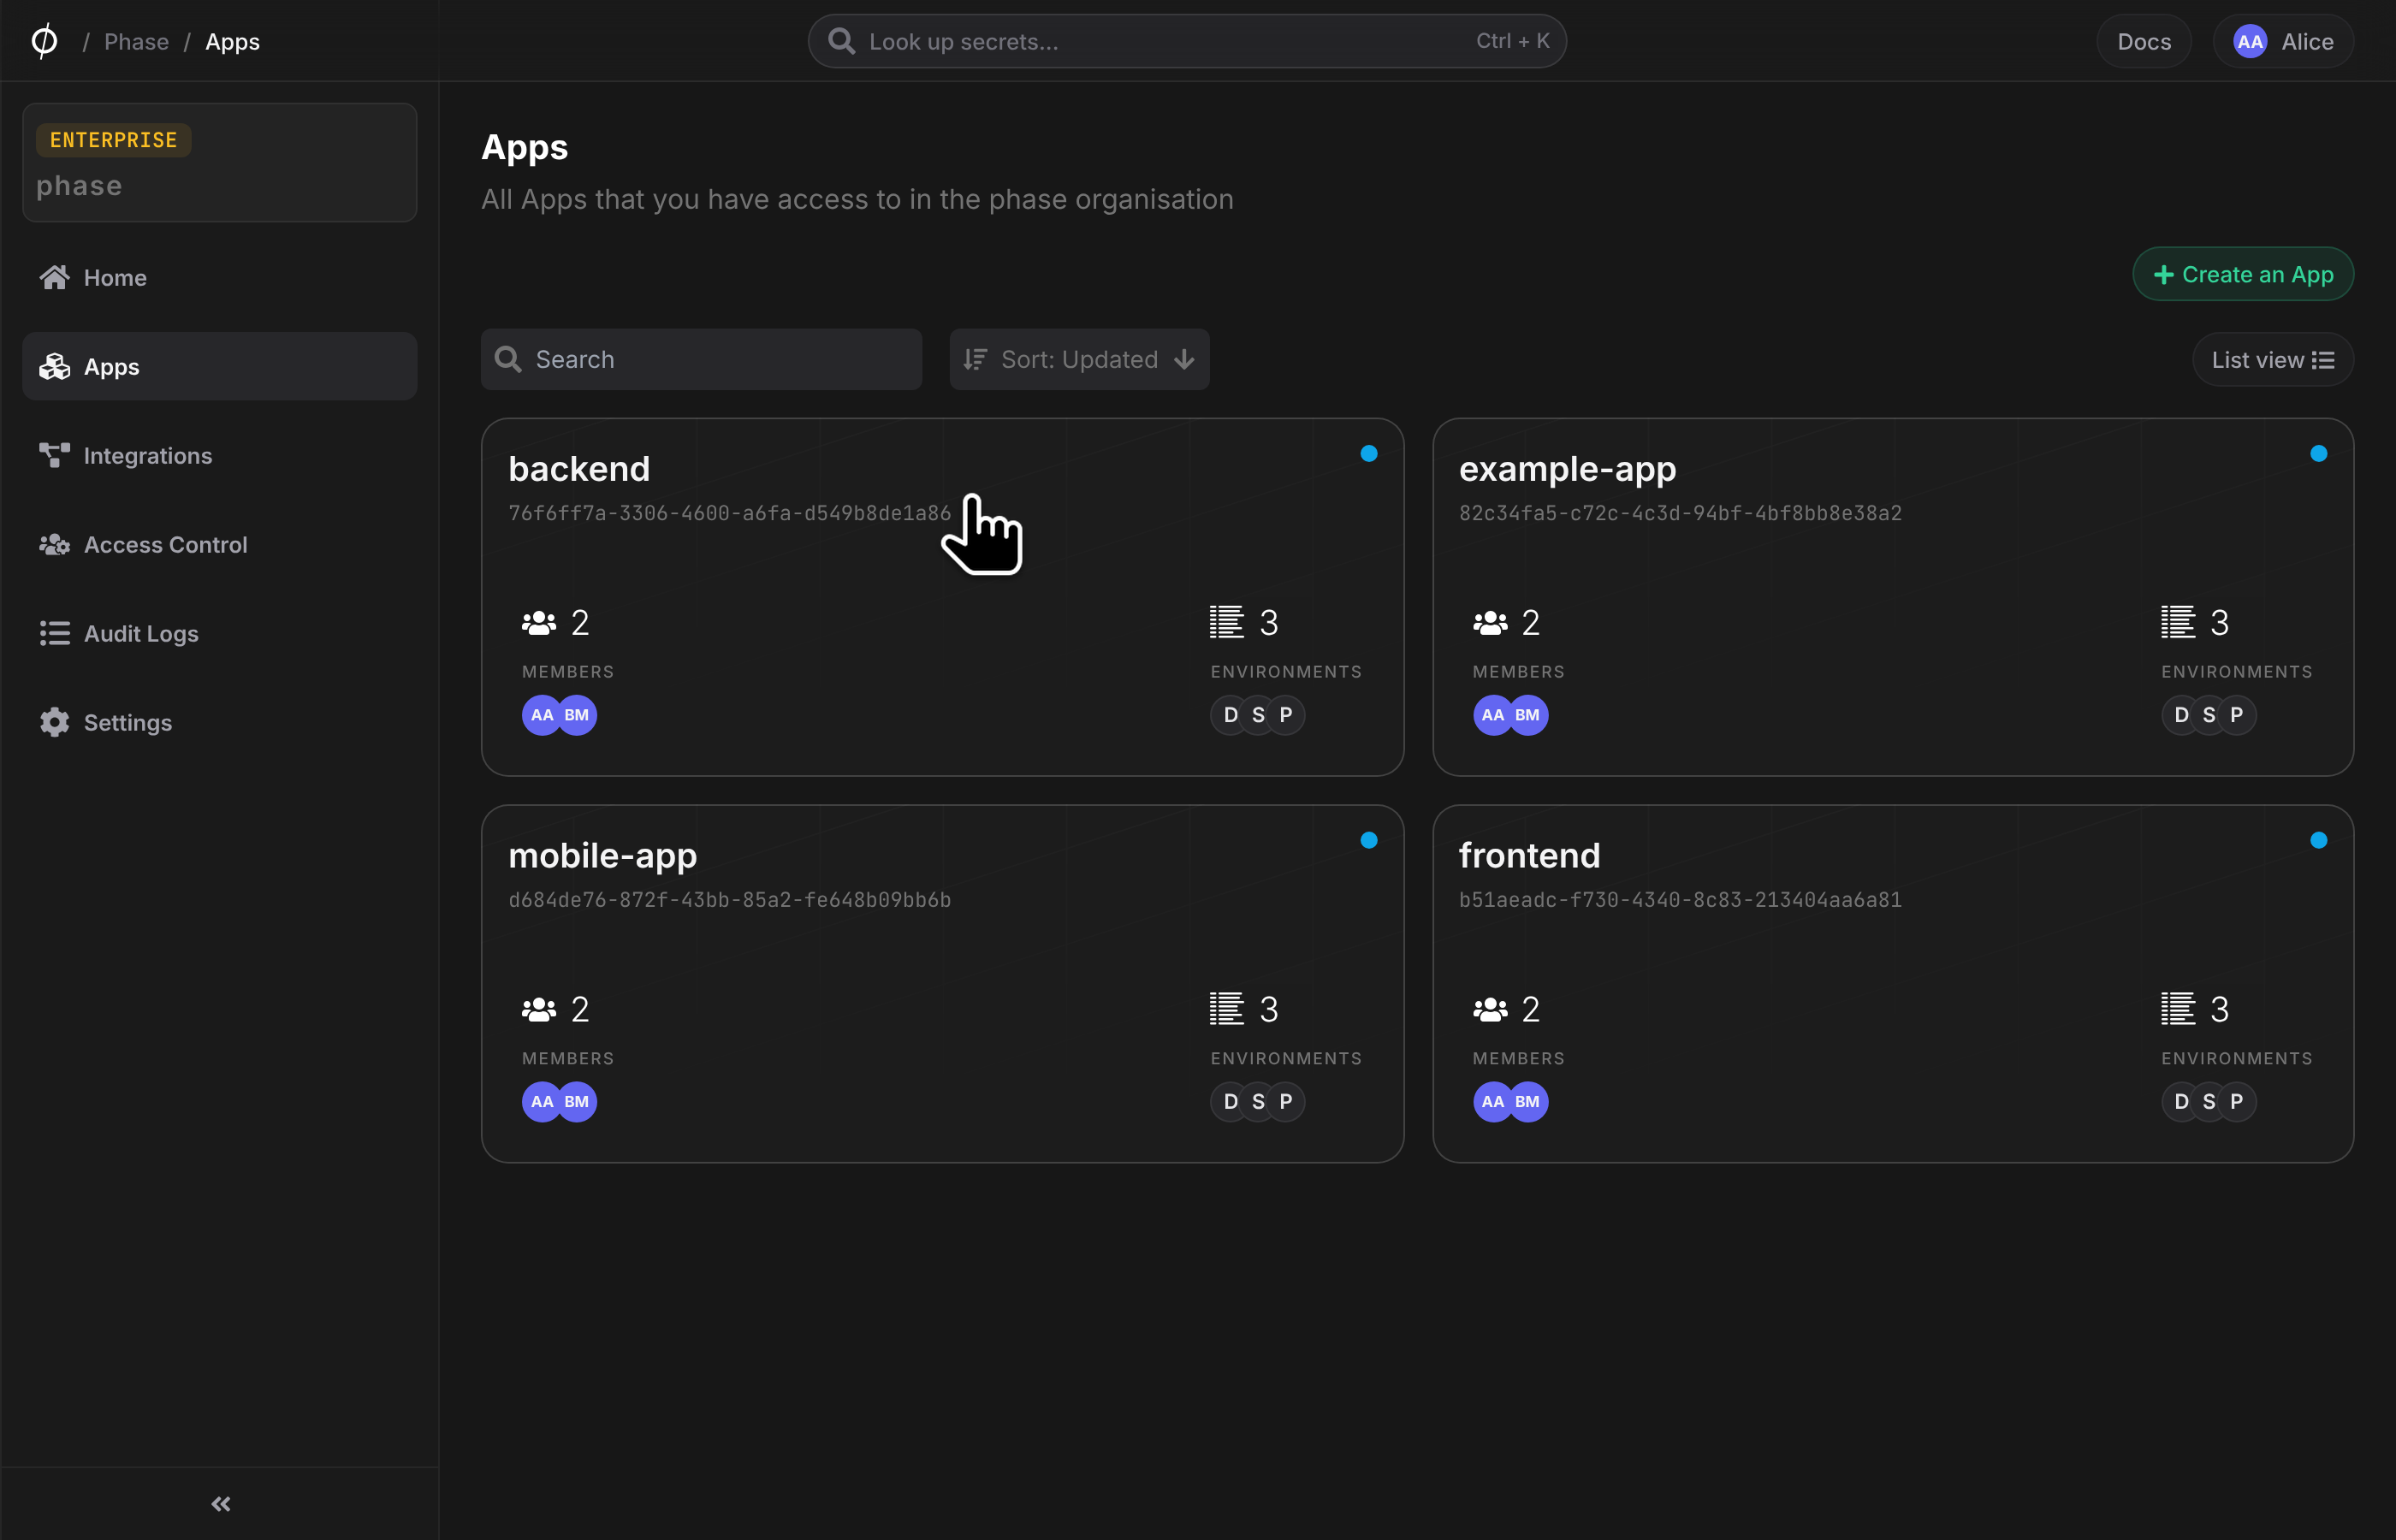Click the blue status dot on backend
This screenshot has height=1540, width=2396.
point(1369,453)
